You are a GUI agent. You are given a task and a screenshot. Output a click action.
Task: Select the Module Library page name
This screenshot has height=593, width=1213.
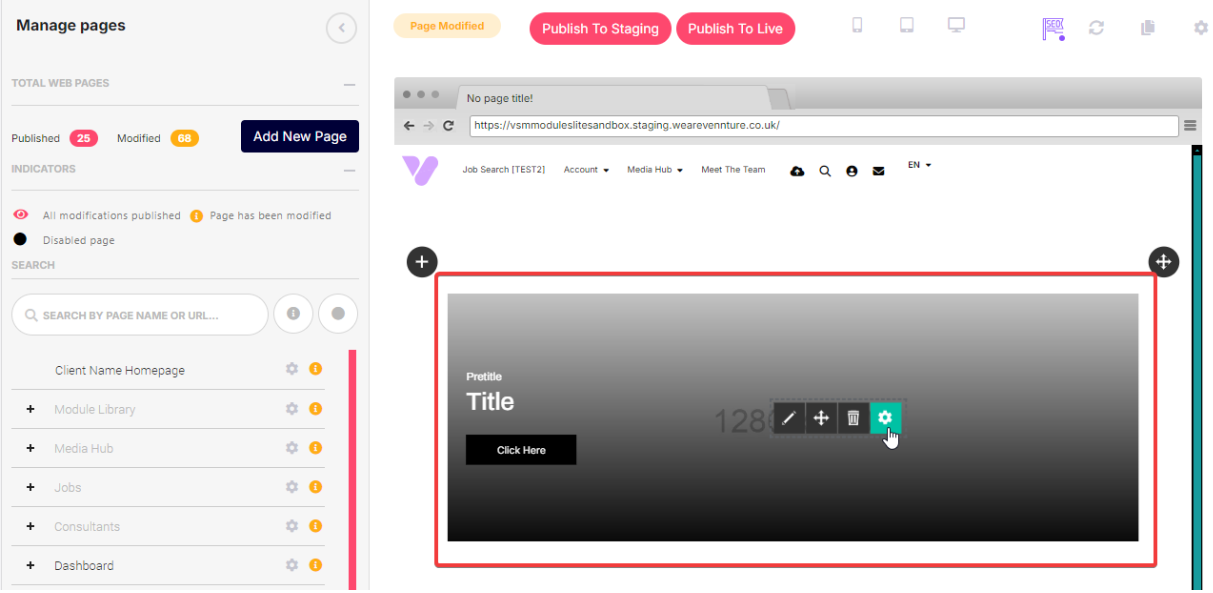[x=95, y=409]
